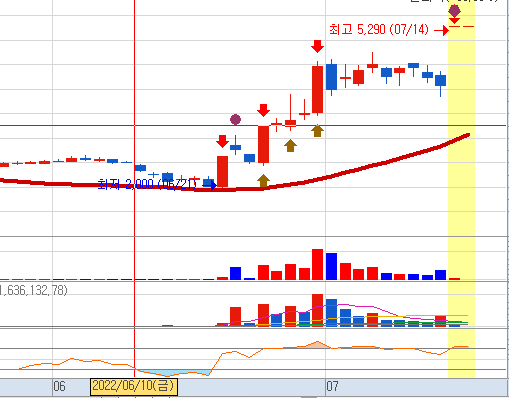Viewport: 509px width, 398px height.
Task: Click the lowest brown up-arrow signal
Action: tap(263, 181)
